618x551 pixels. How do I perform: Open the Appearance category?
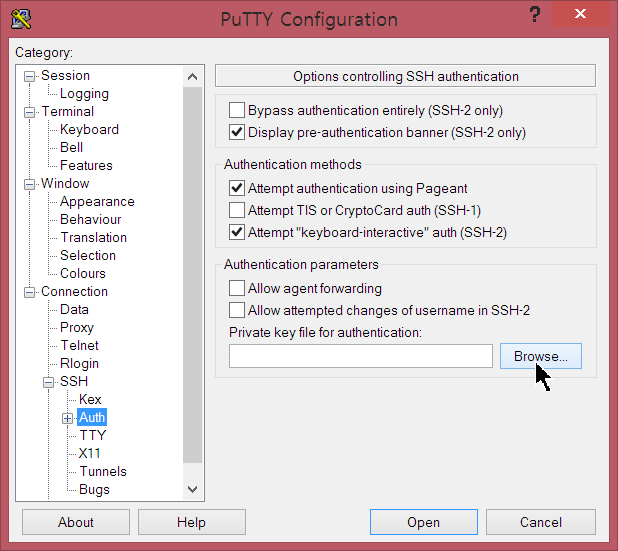[x=97, y=202]
